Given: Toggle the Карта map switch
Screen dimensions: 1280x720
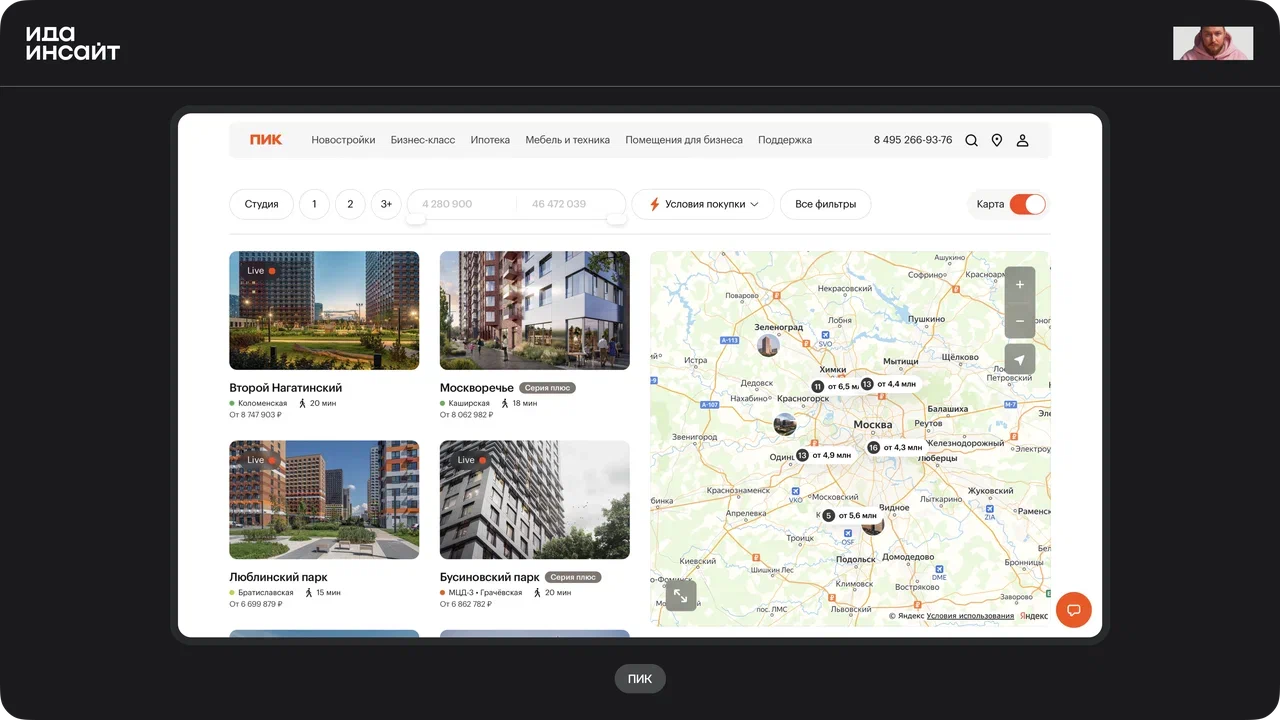Looking at the screenshot, I should click(x=1028, y=204).
